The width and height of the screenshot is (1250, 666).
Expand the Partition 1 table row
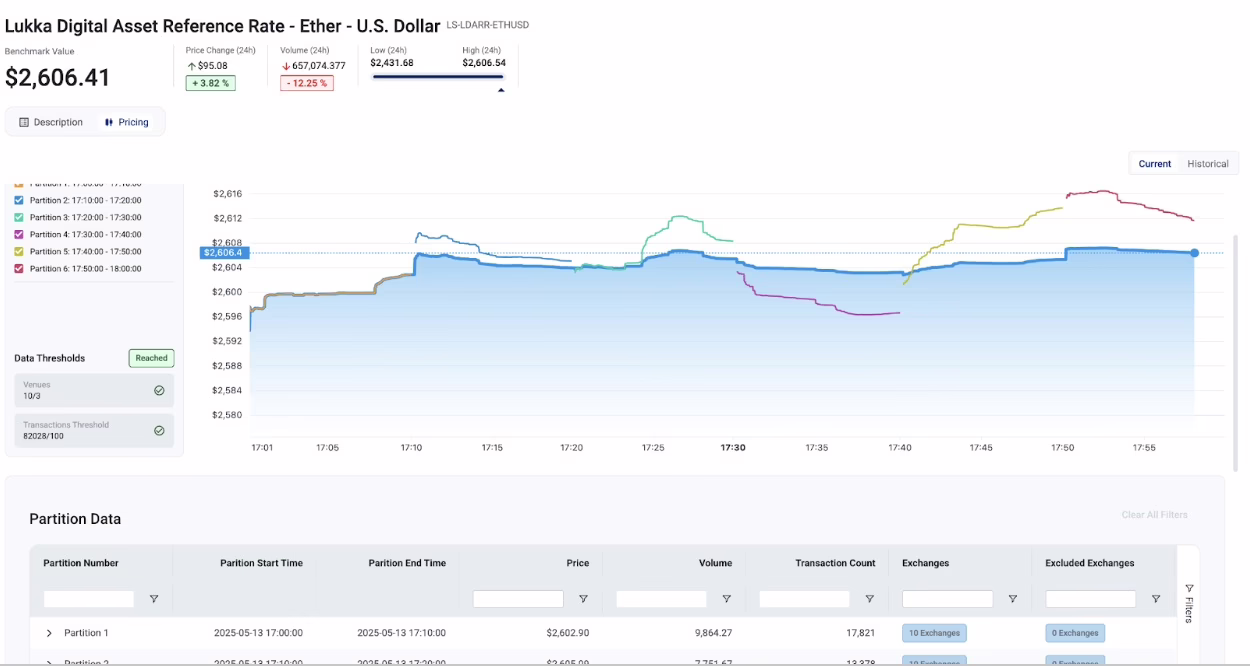coord(49,633)
